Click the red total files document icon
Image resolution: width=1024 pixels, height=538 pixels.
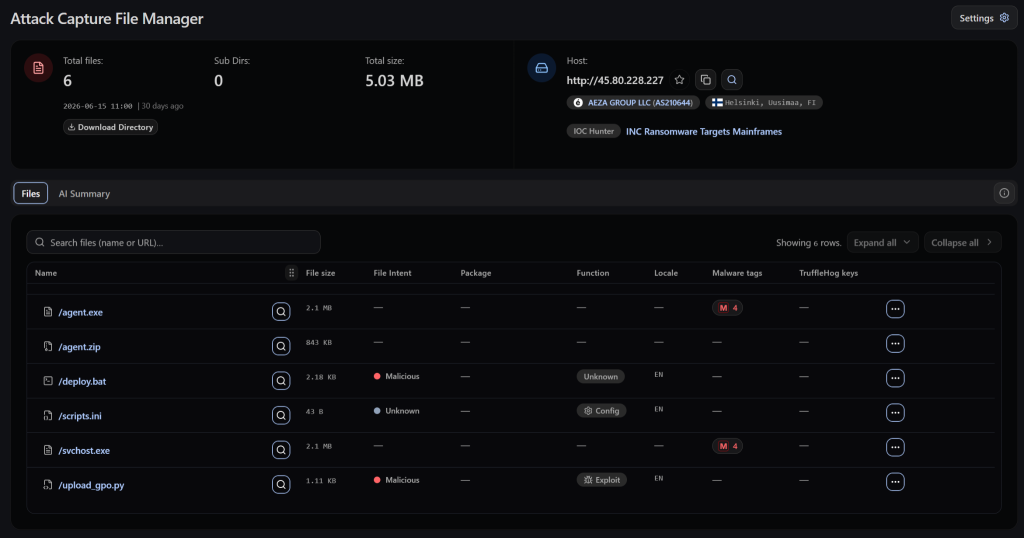point(39,68)
